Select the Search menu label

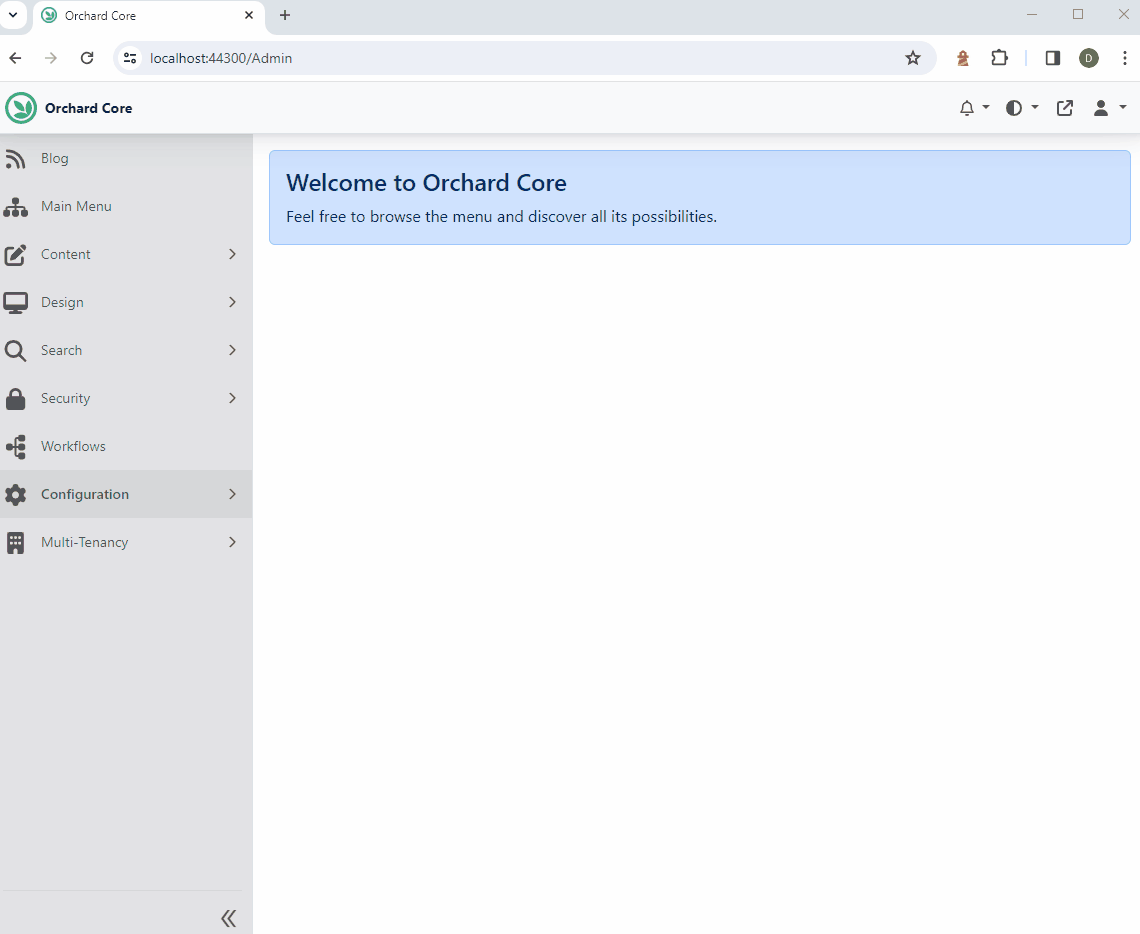(61, 350)
